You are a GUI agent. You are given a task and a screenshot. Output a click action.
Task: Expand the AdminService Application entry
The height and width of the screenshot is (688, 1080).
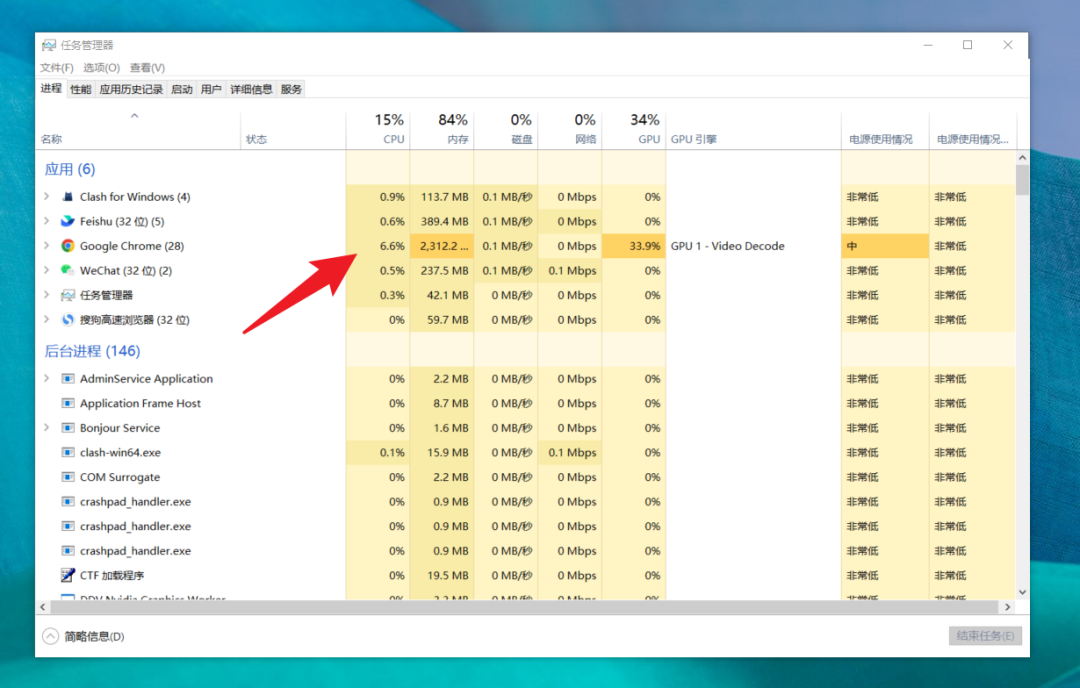coord(47,378)
